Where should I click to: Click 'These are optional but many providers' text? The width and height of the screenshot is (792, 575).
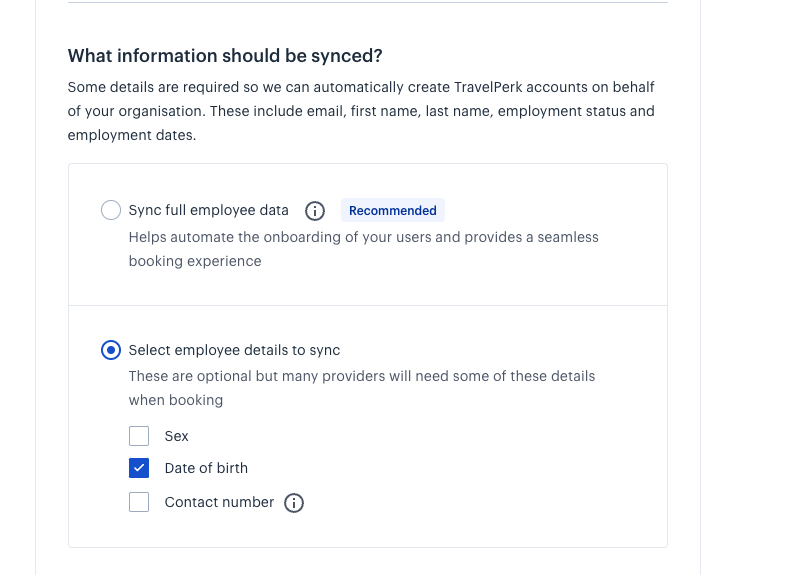[362, 388]
